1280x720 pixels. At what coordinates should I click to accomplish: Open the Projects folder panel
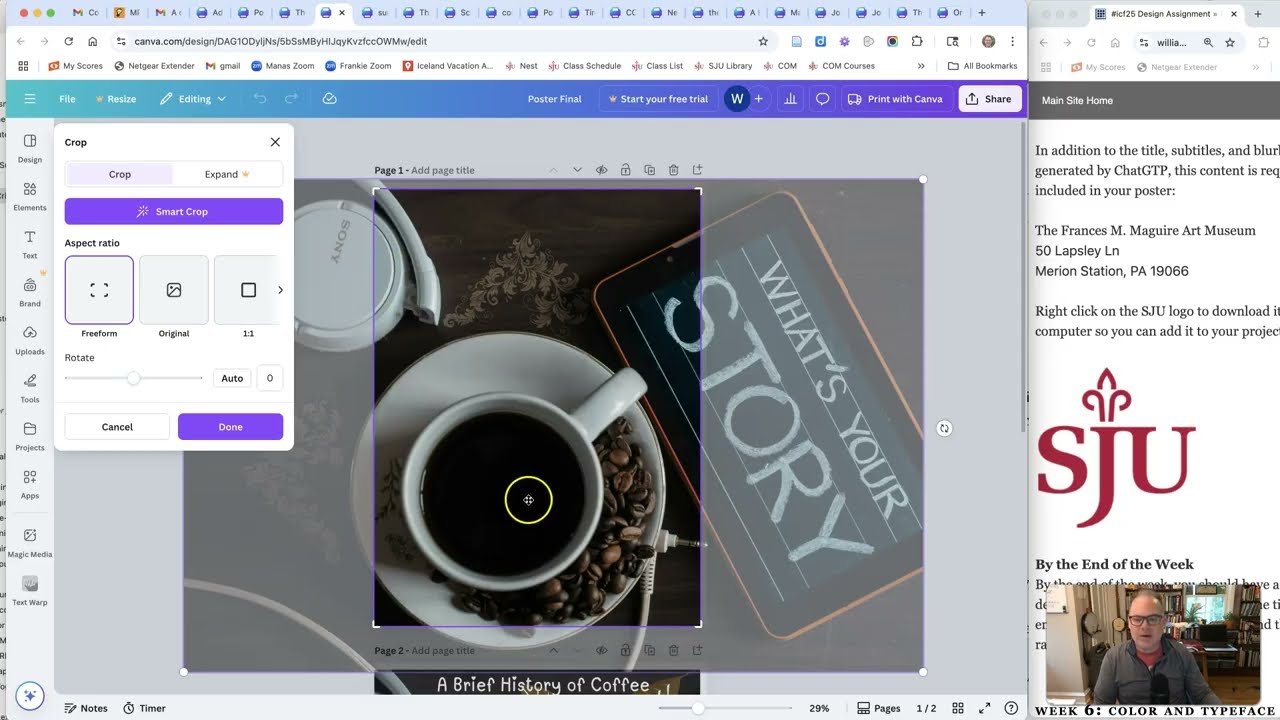point(30,436)
